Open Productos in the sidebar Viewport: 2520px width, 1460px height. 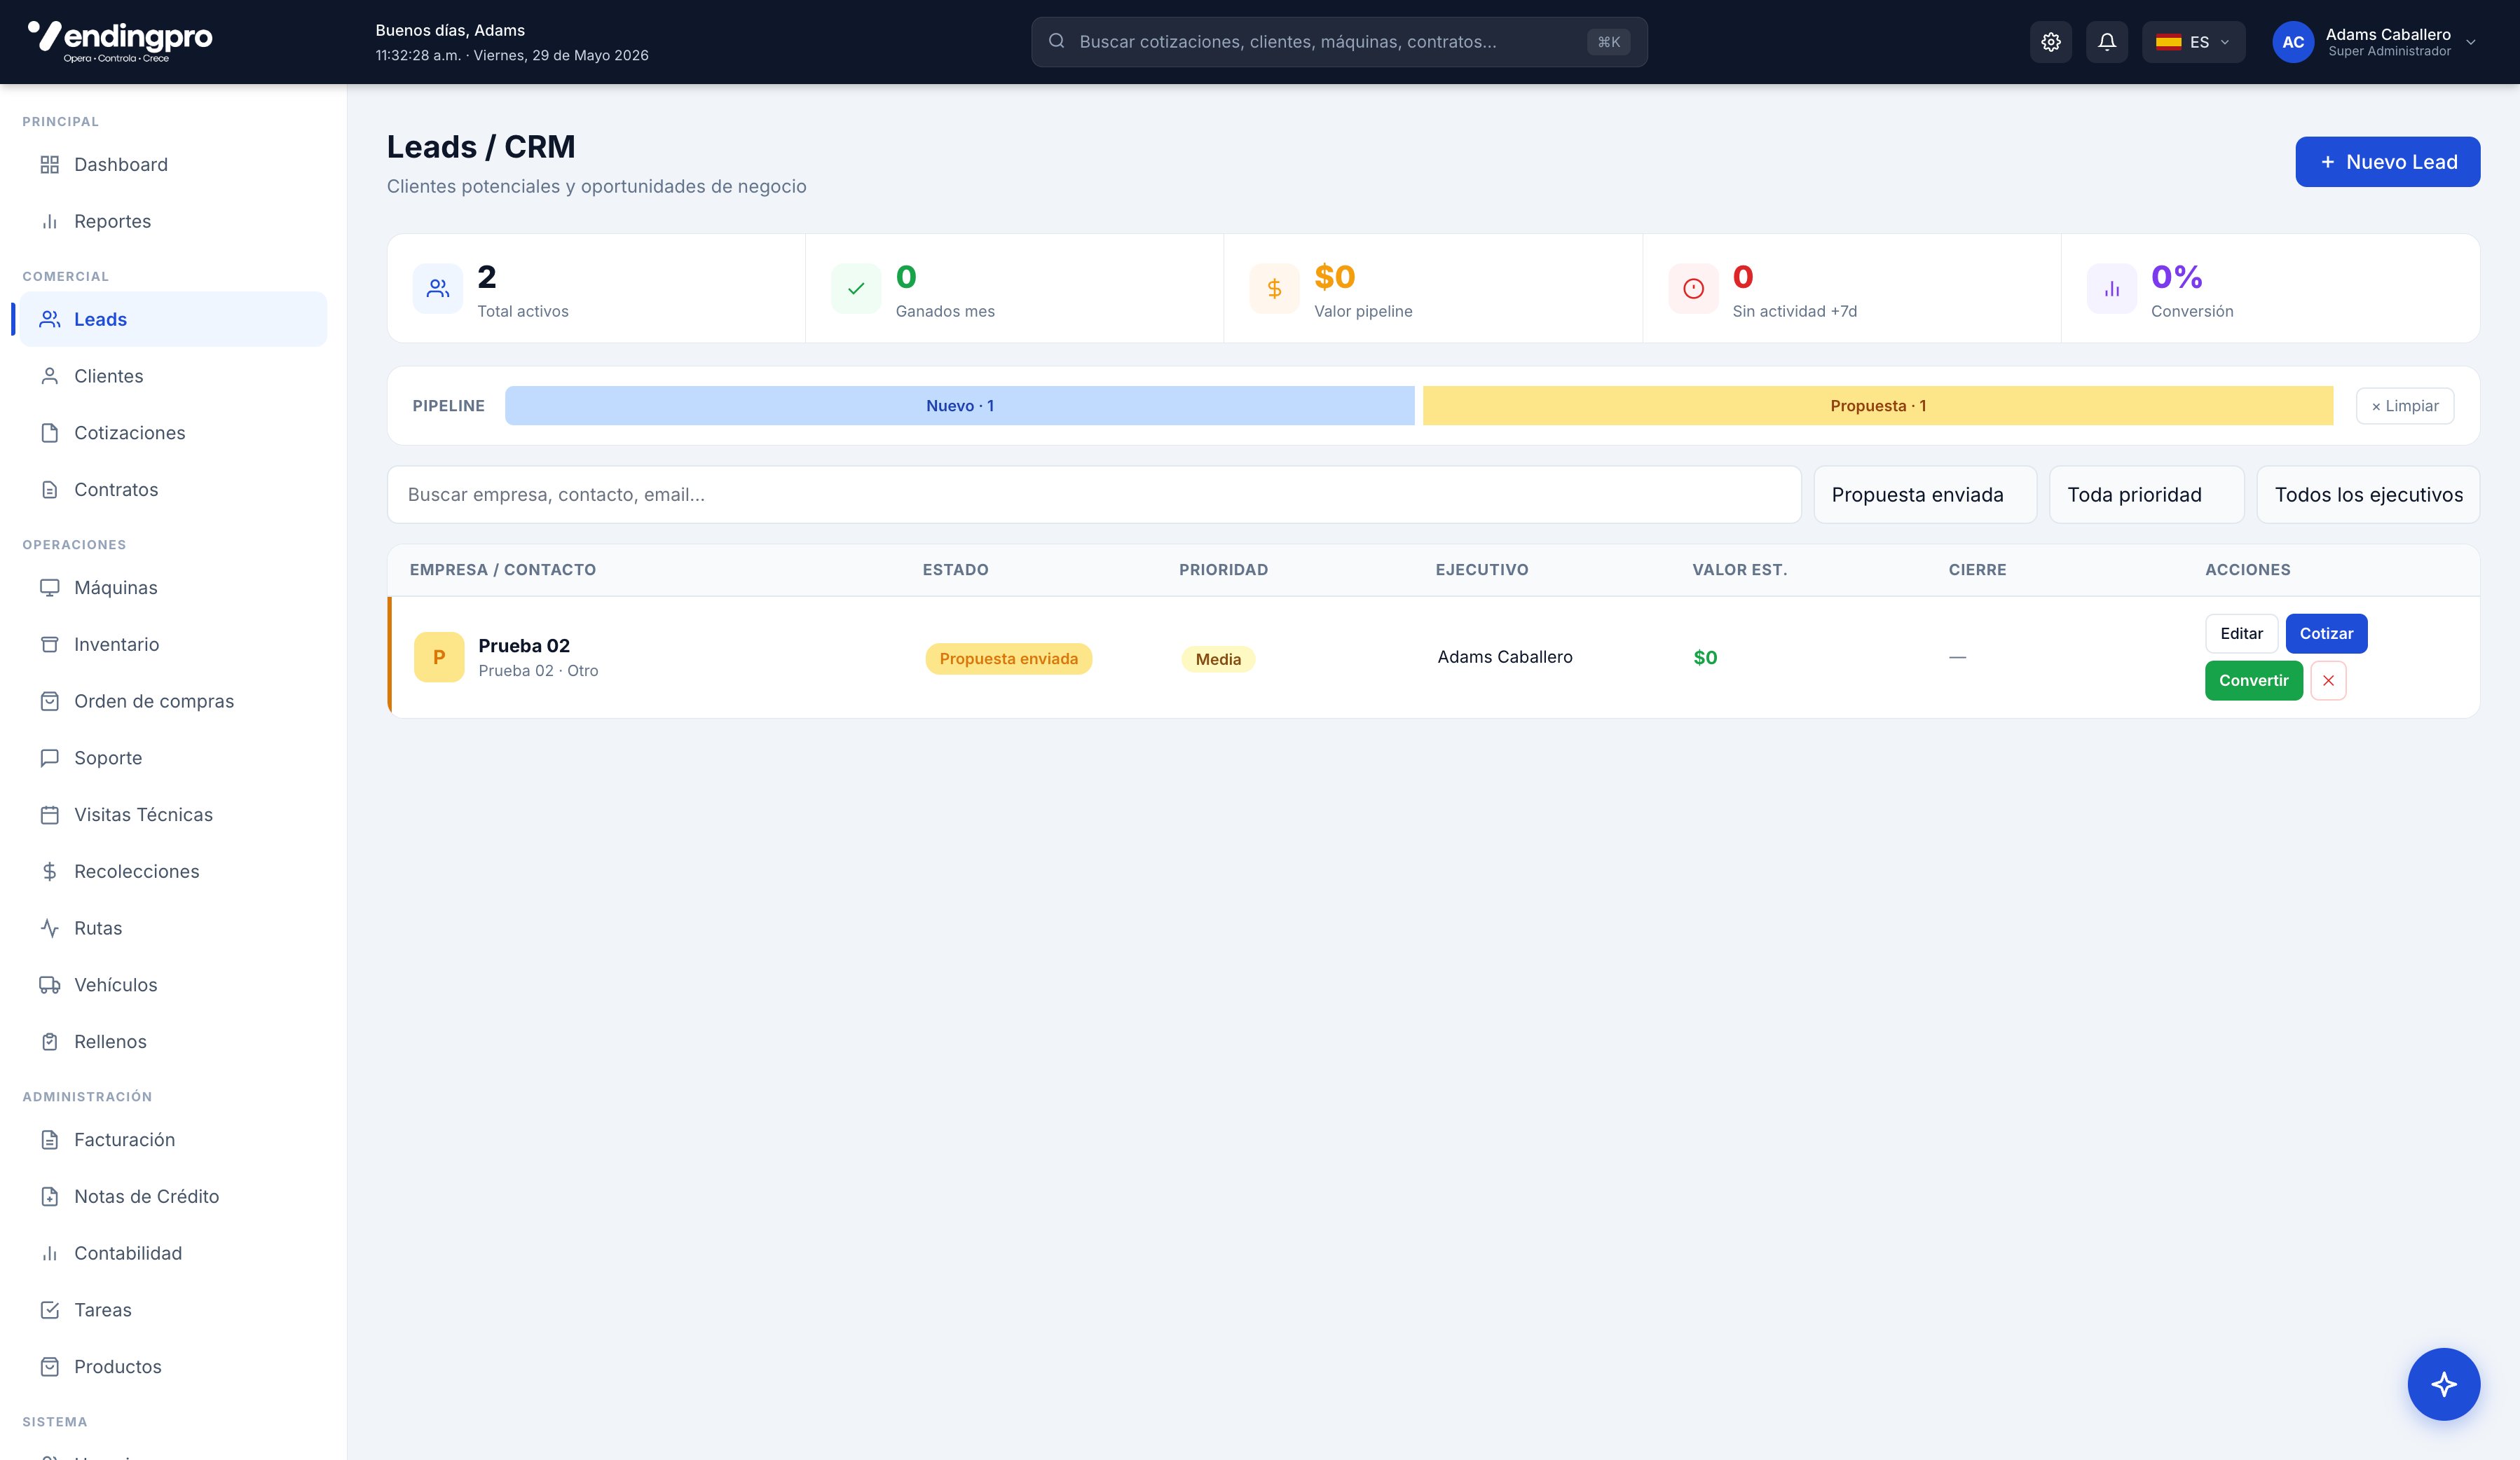click(173, 1367)
